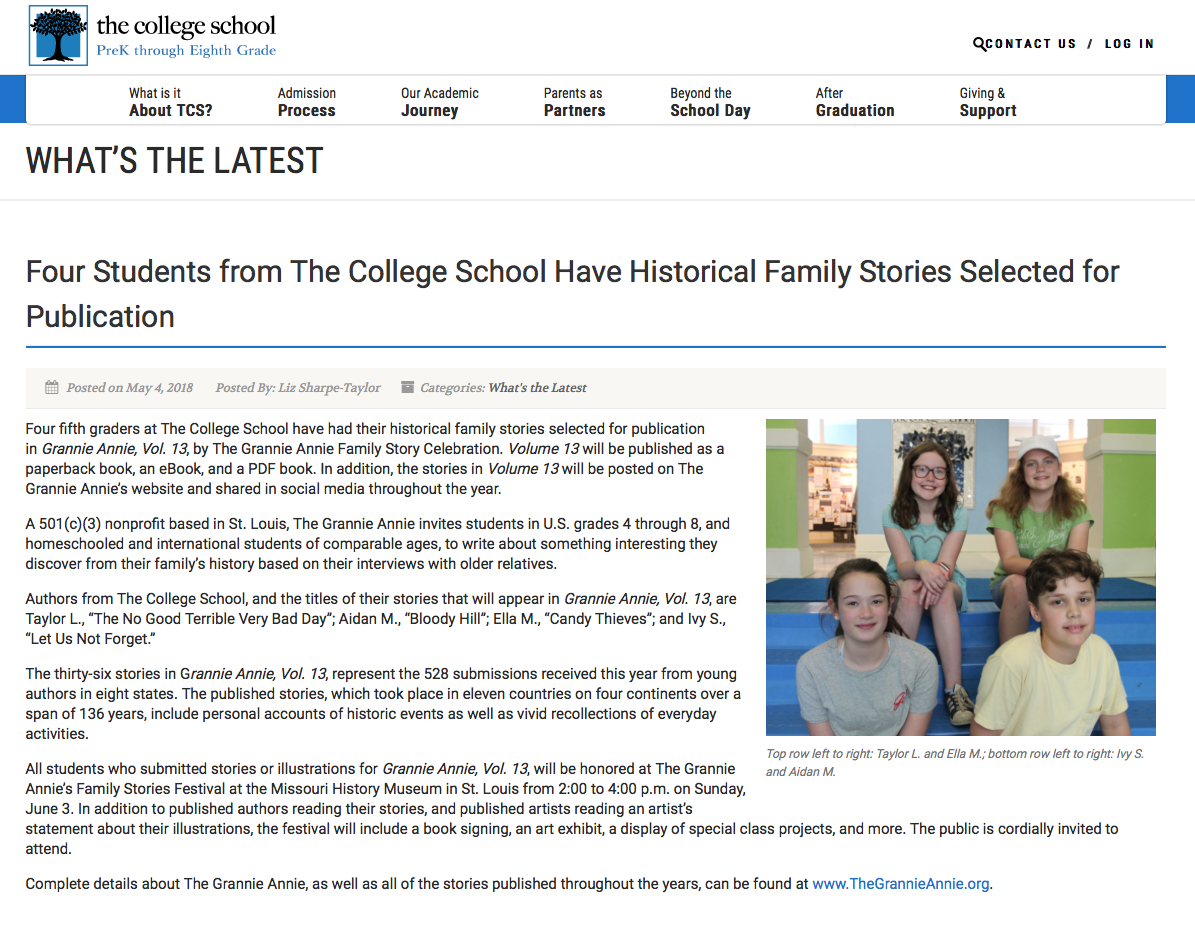Open Admission Process menu
This screenshot has height=949, width=1195.
coord(306,102)
